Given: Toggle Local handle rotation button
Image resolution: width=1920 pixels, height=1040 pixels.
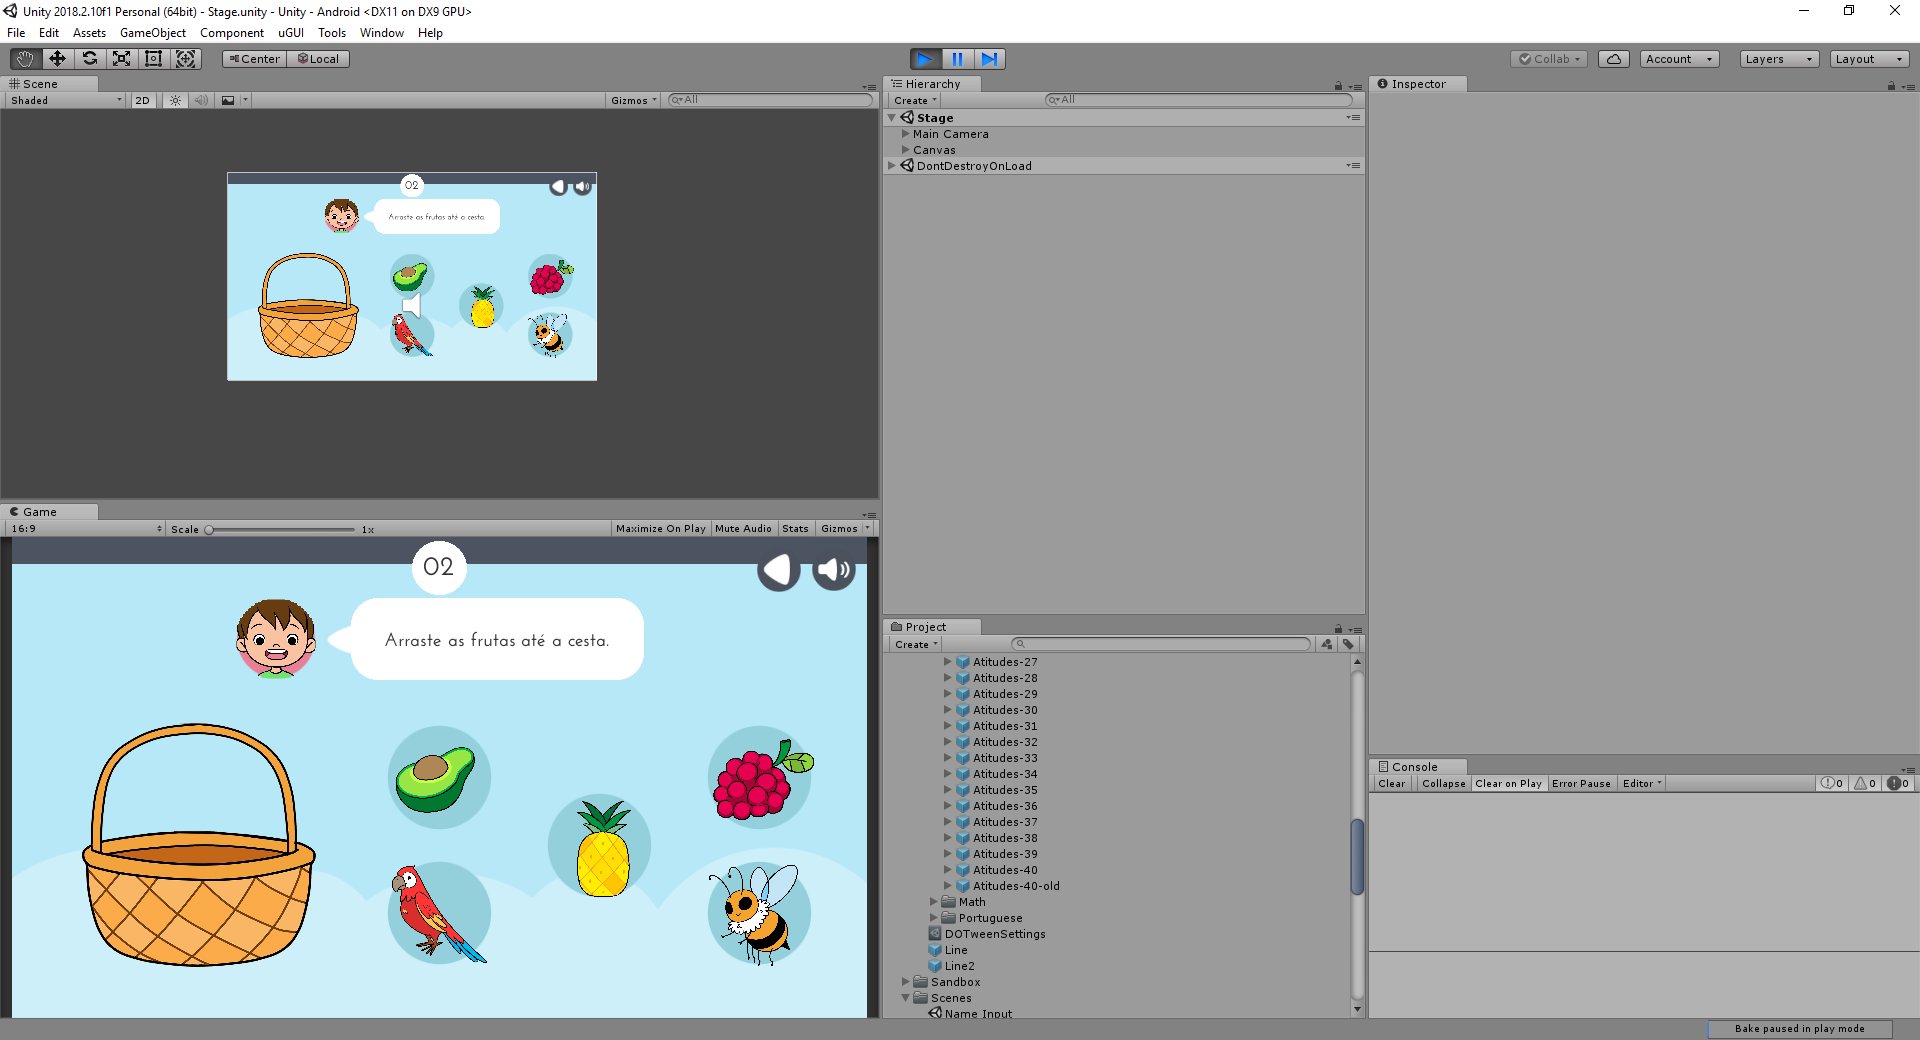Looking at the screenshot, I should [x=318, y=59].
